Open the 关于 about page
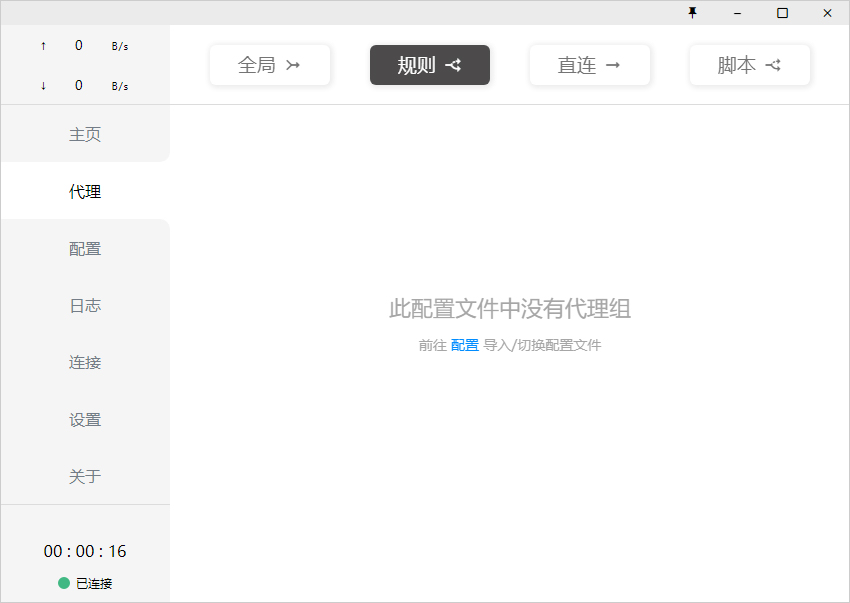 click(x=84, y=476)
